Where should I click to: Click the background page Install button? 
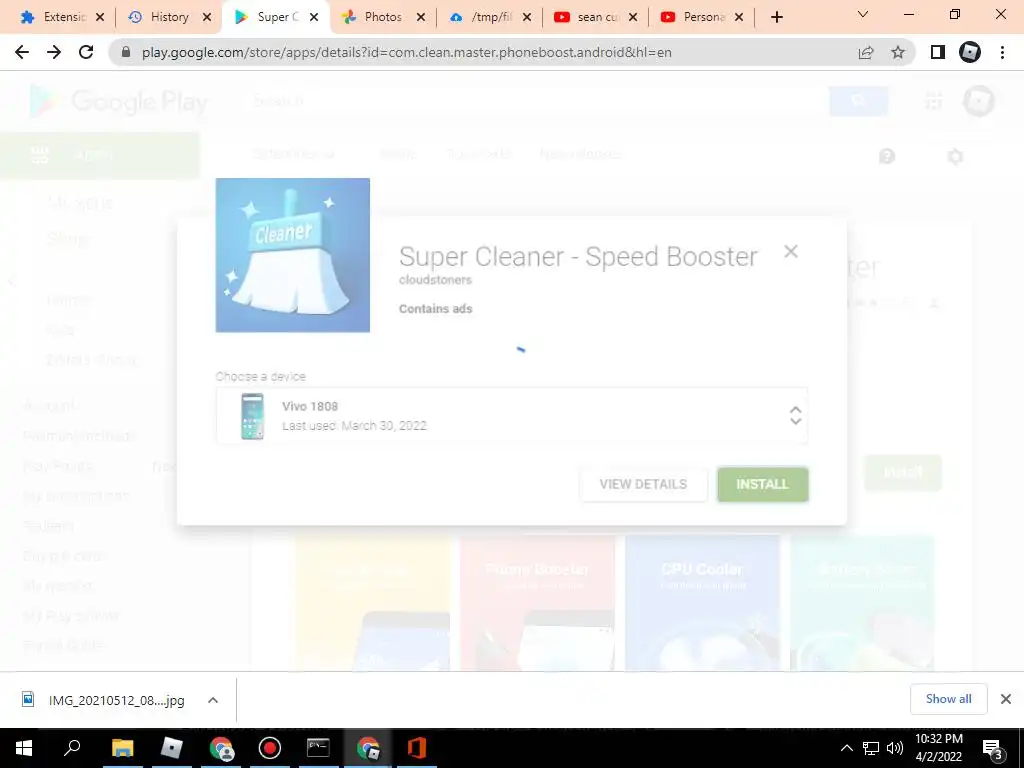(x=903, y=472)
